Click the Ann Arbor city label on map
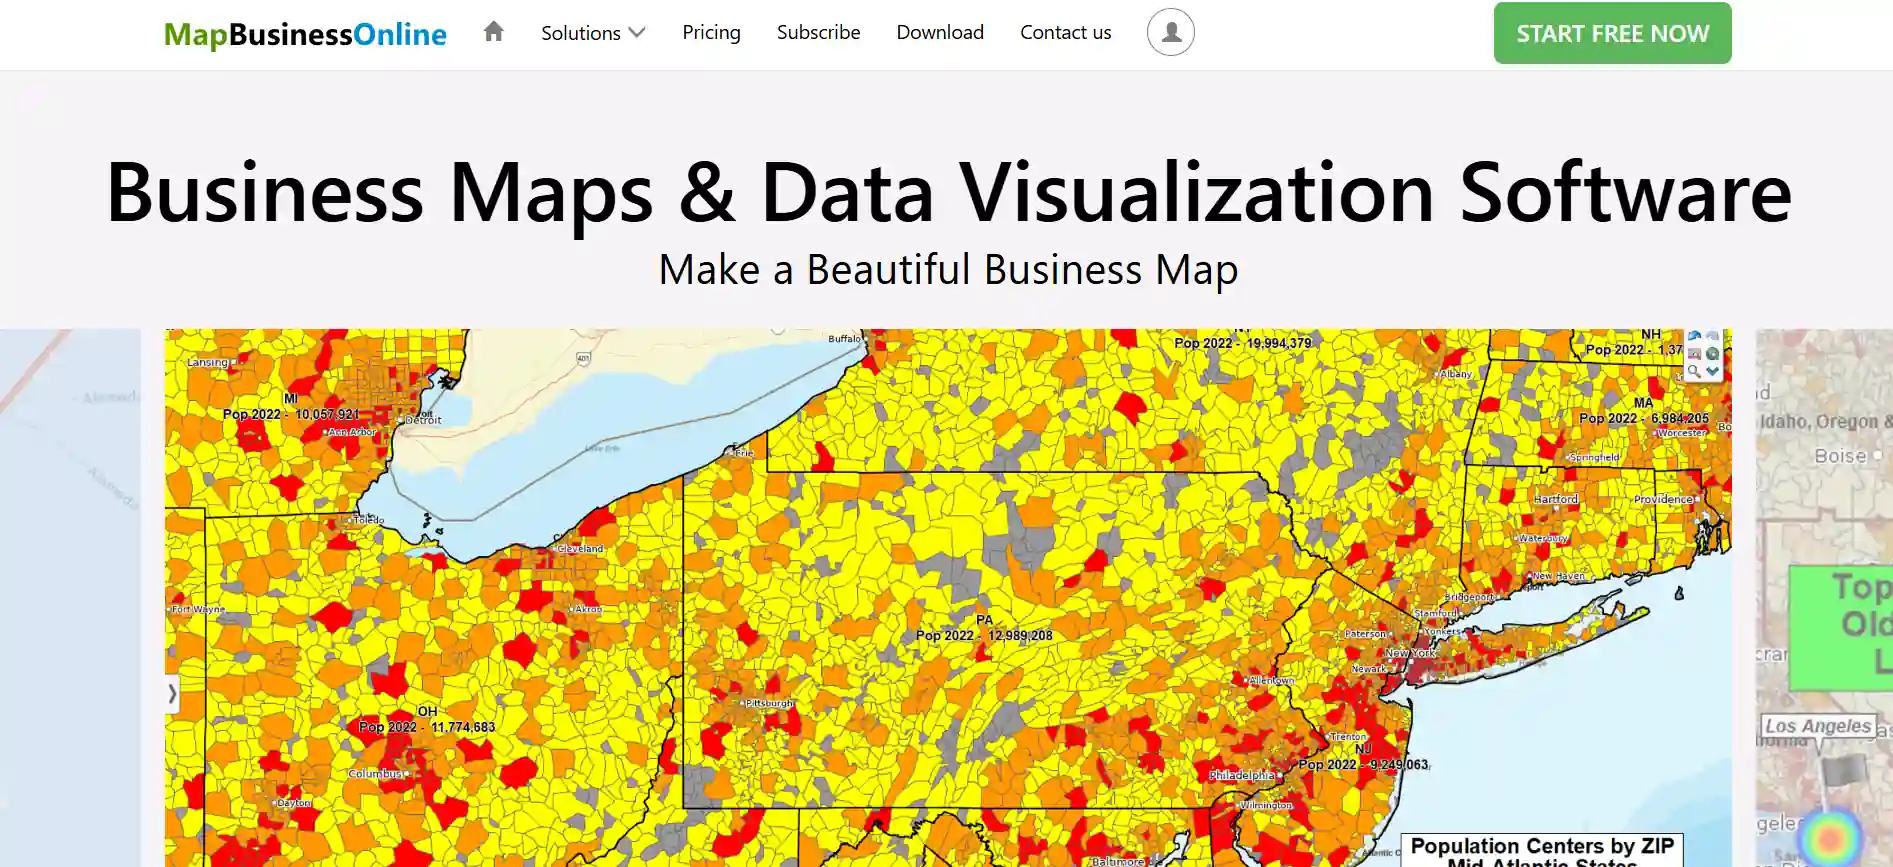Viewport: 1893px width, 867px height. (x=352, y=432)
